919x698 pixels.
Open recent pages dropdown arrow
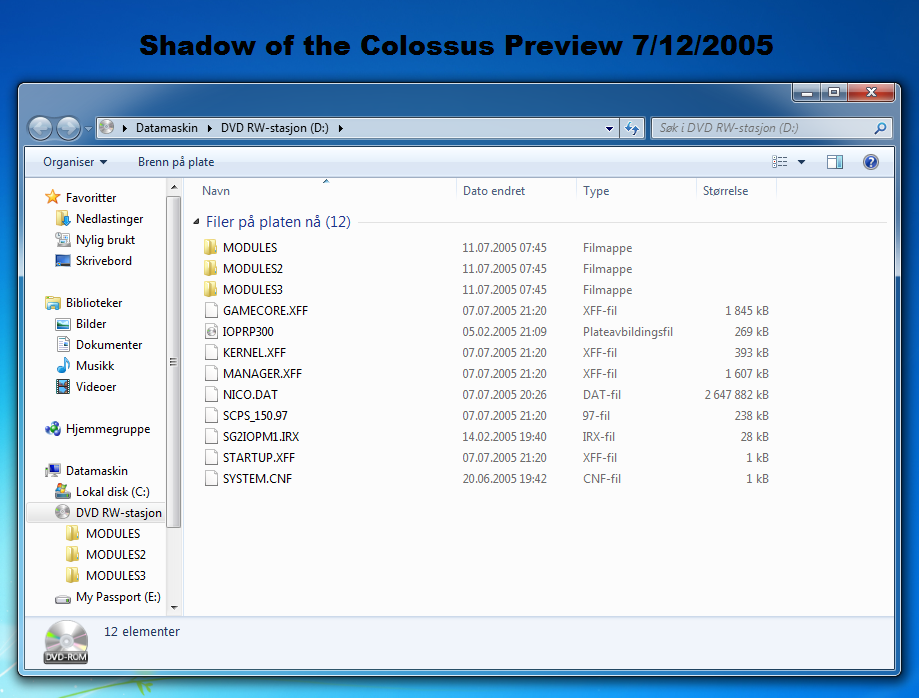click(88, 128)
